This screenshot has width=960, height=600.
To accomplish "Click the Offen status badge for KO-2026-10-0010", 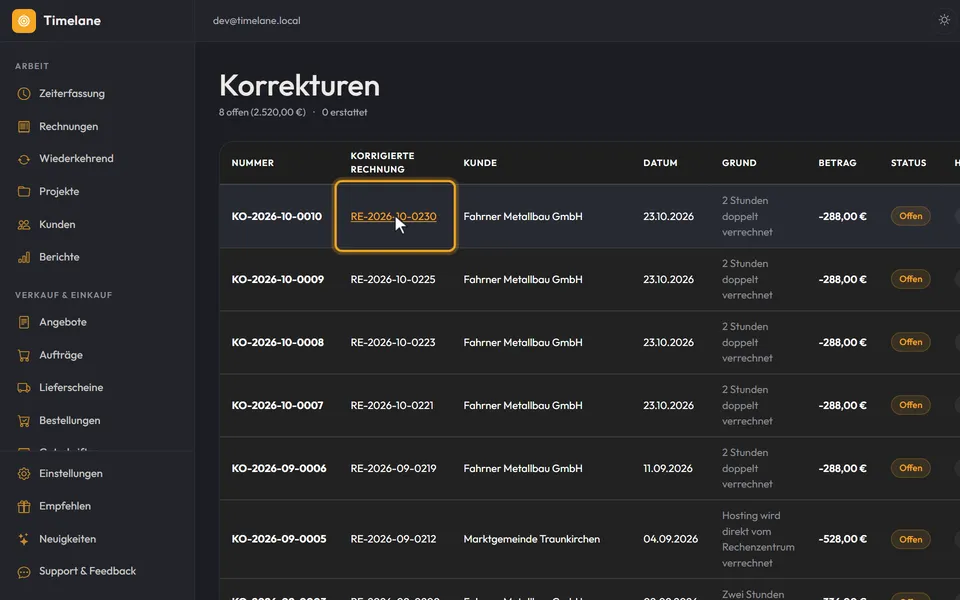I will [x=910, y=216].
